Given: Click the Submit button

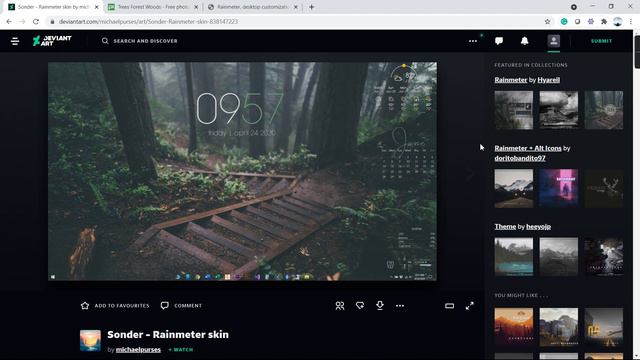Looking at the screenshot, I should [x=601, y=41].
